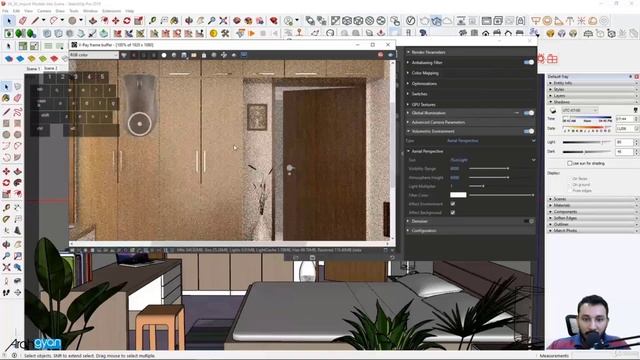
Task: Pick the Eraser tool in top toolbar
Action: (22, 20)
